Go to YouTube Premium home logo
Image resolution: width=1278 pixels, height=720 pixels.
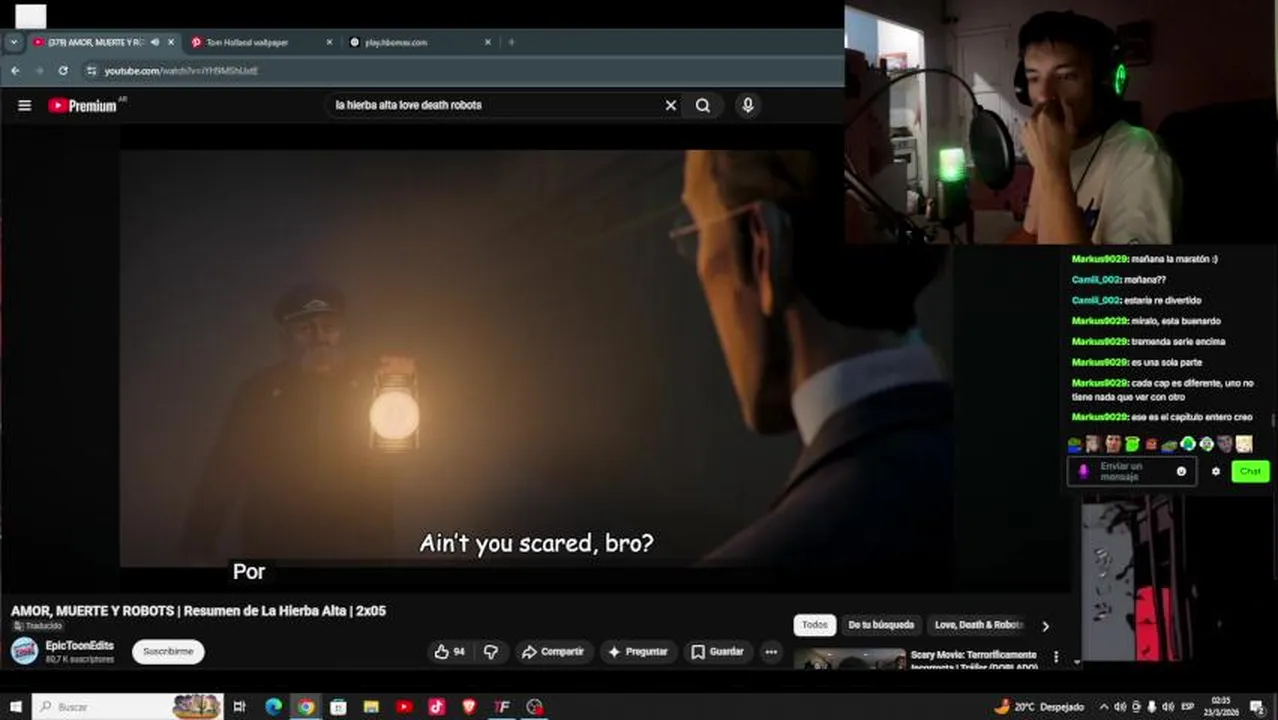point(84,105)
